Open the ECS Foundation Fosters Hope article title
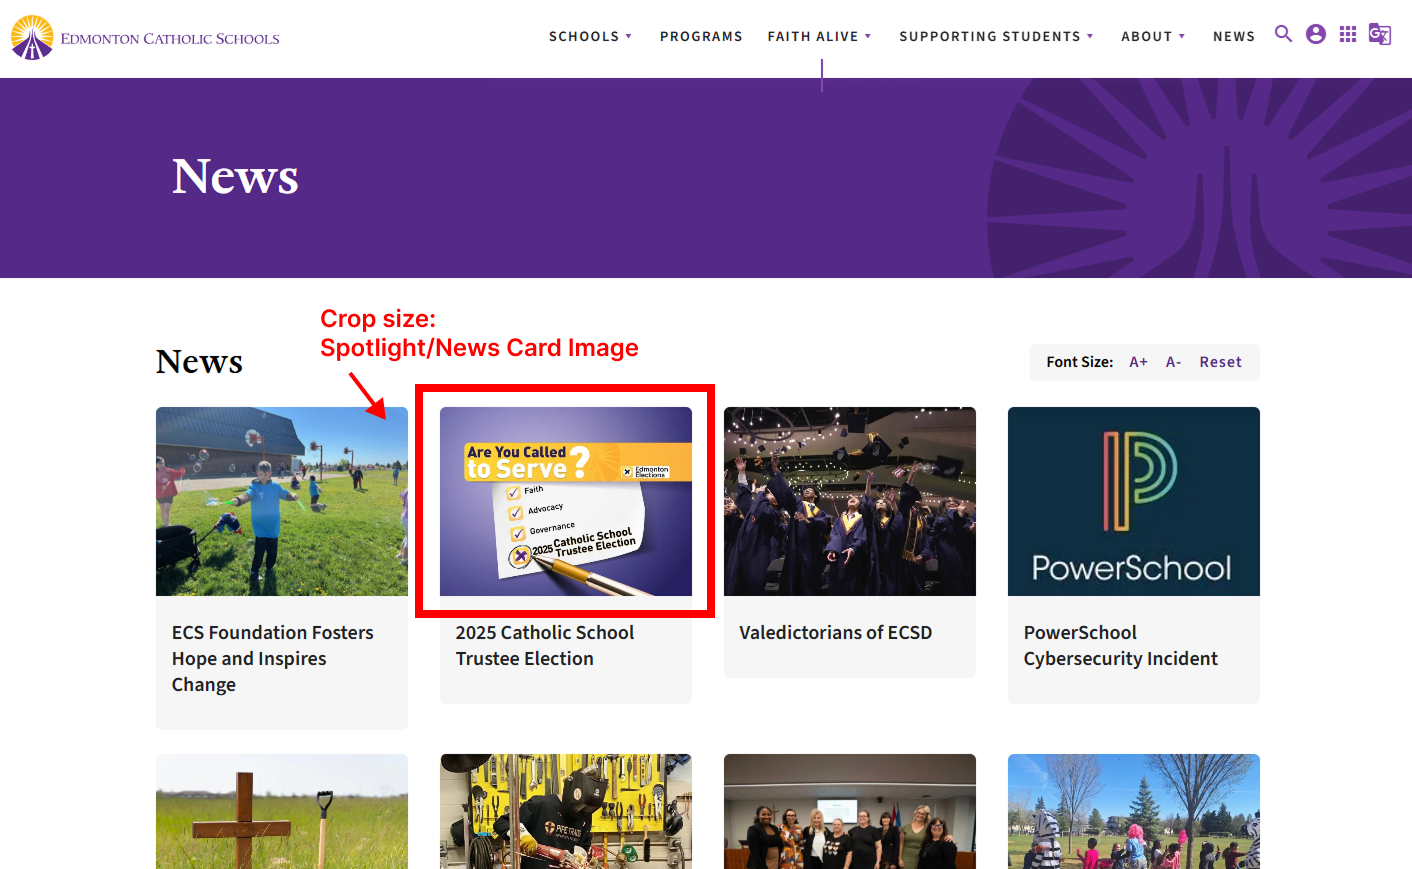1412x869 pixels. tap(272, 658)
